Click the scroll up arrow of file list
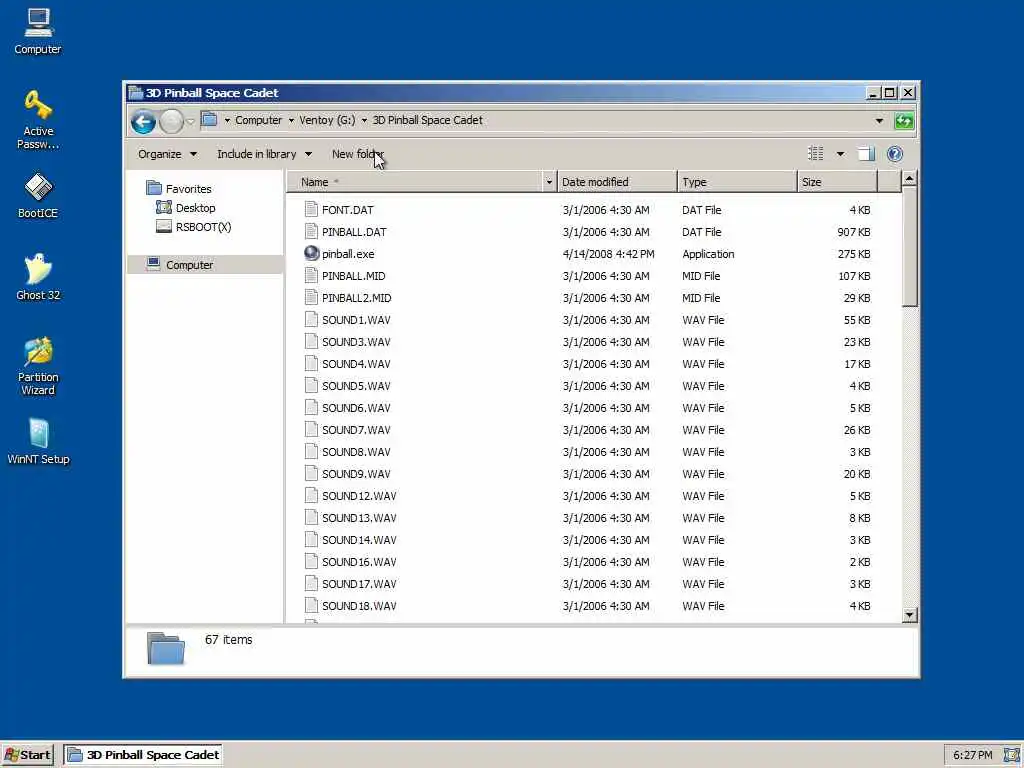1024x768 pixels. (x=910, y=178)
